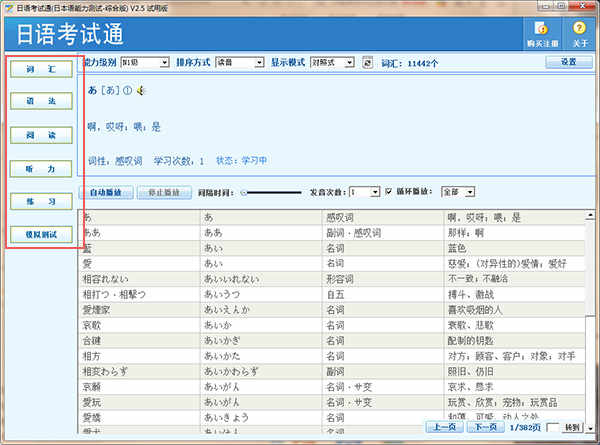The height and width of the screenshot is (445, 600).
Task: Expand the 发音次数 count dropdown
Action: point(364,191)
